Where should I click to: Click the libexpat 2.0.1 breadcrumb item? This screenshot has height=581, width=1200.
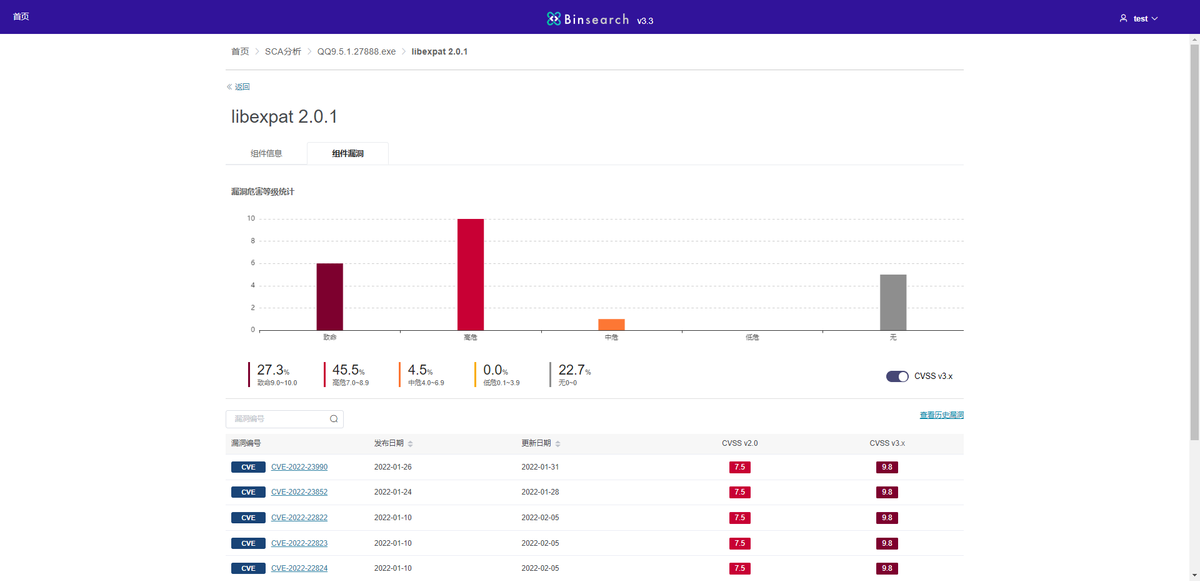pos(439,51)
